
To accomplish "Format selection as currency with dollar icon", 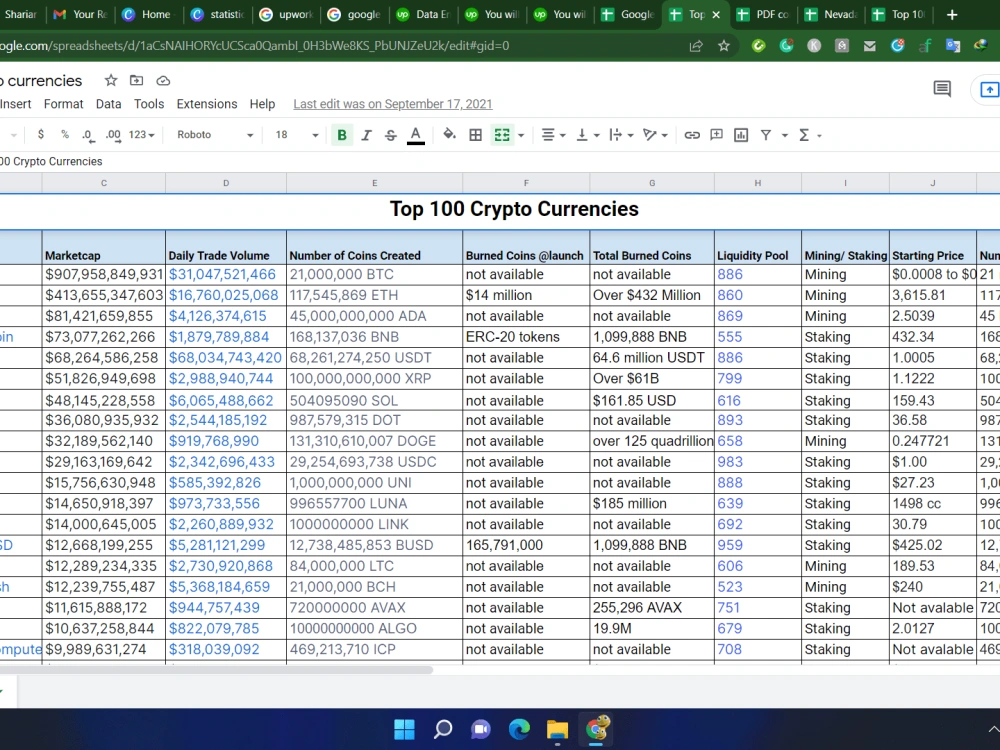I will click(41, 135).
